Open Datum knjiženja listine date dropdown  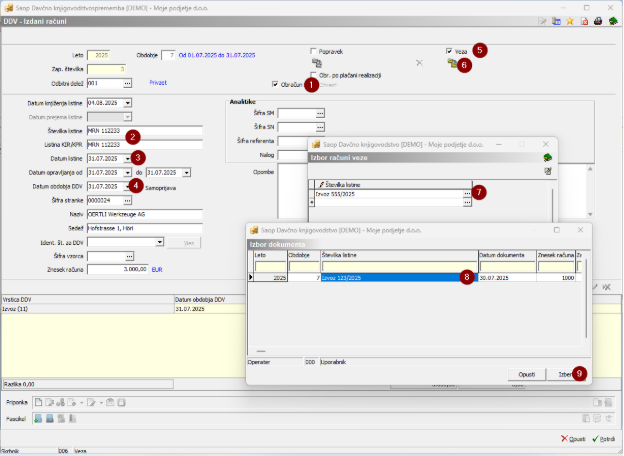127,103
